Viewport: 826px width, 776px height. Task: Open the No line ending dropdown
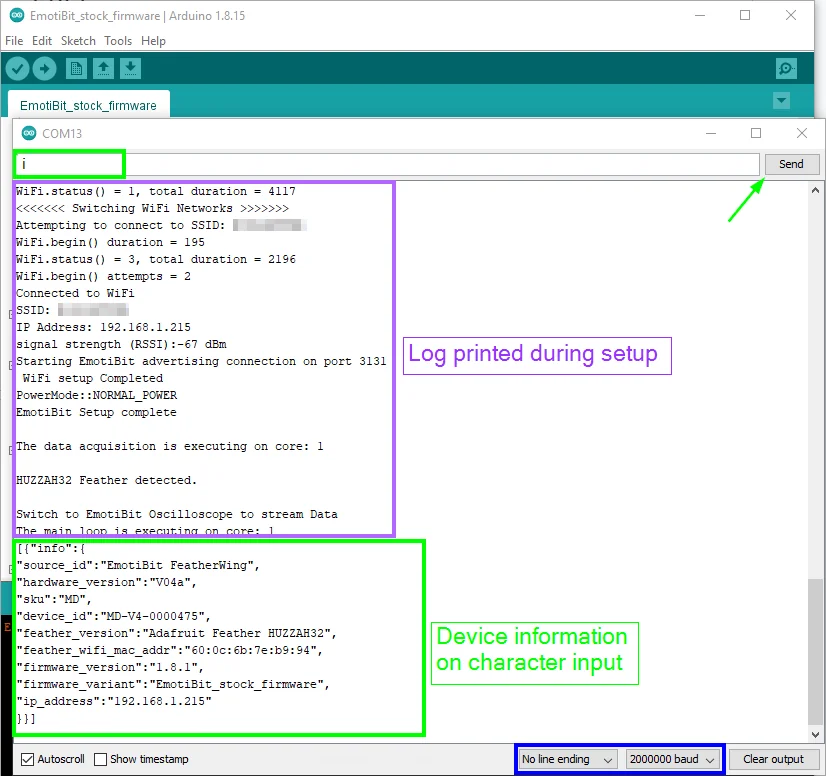(567, 759)
